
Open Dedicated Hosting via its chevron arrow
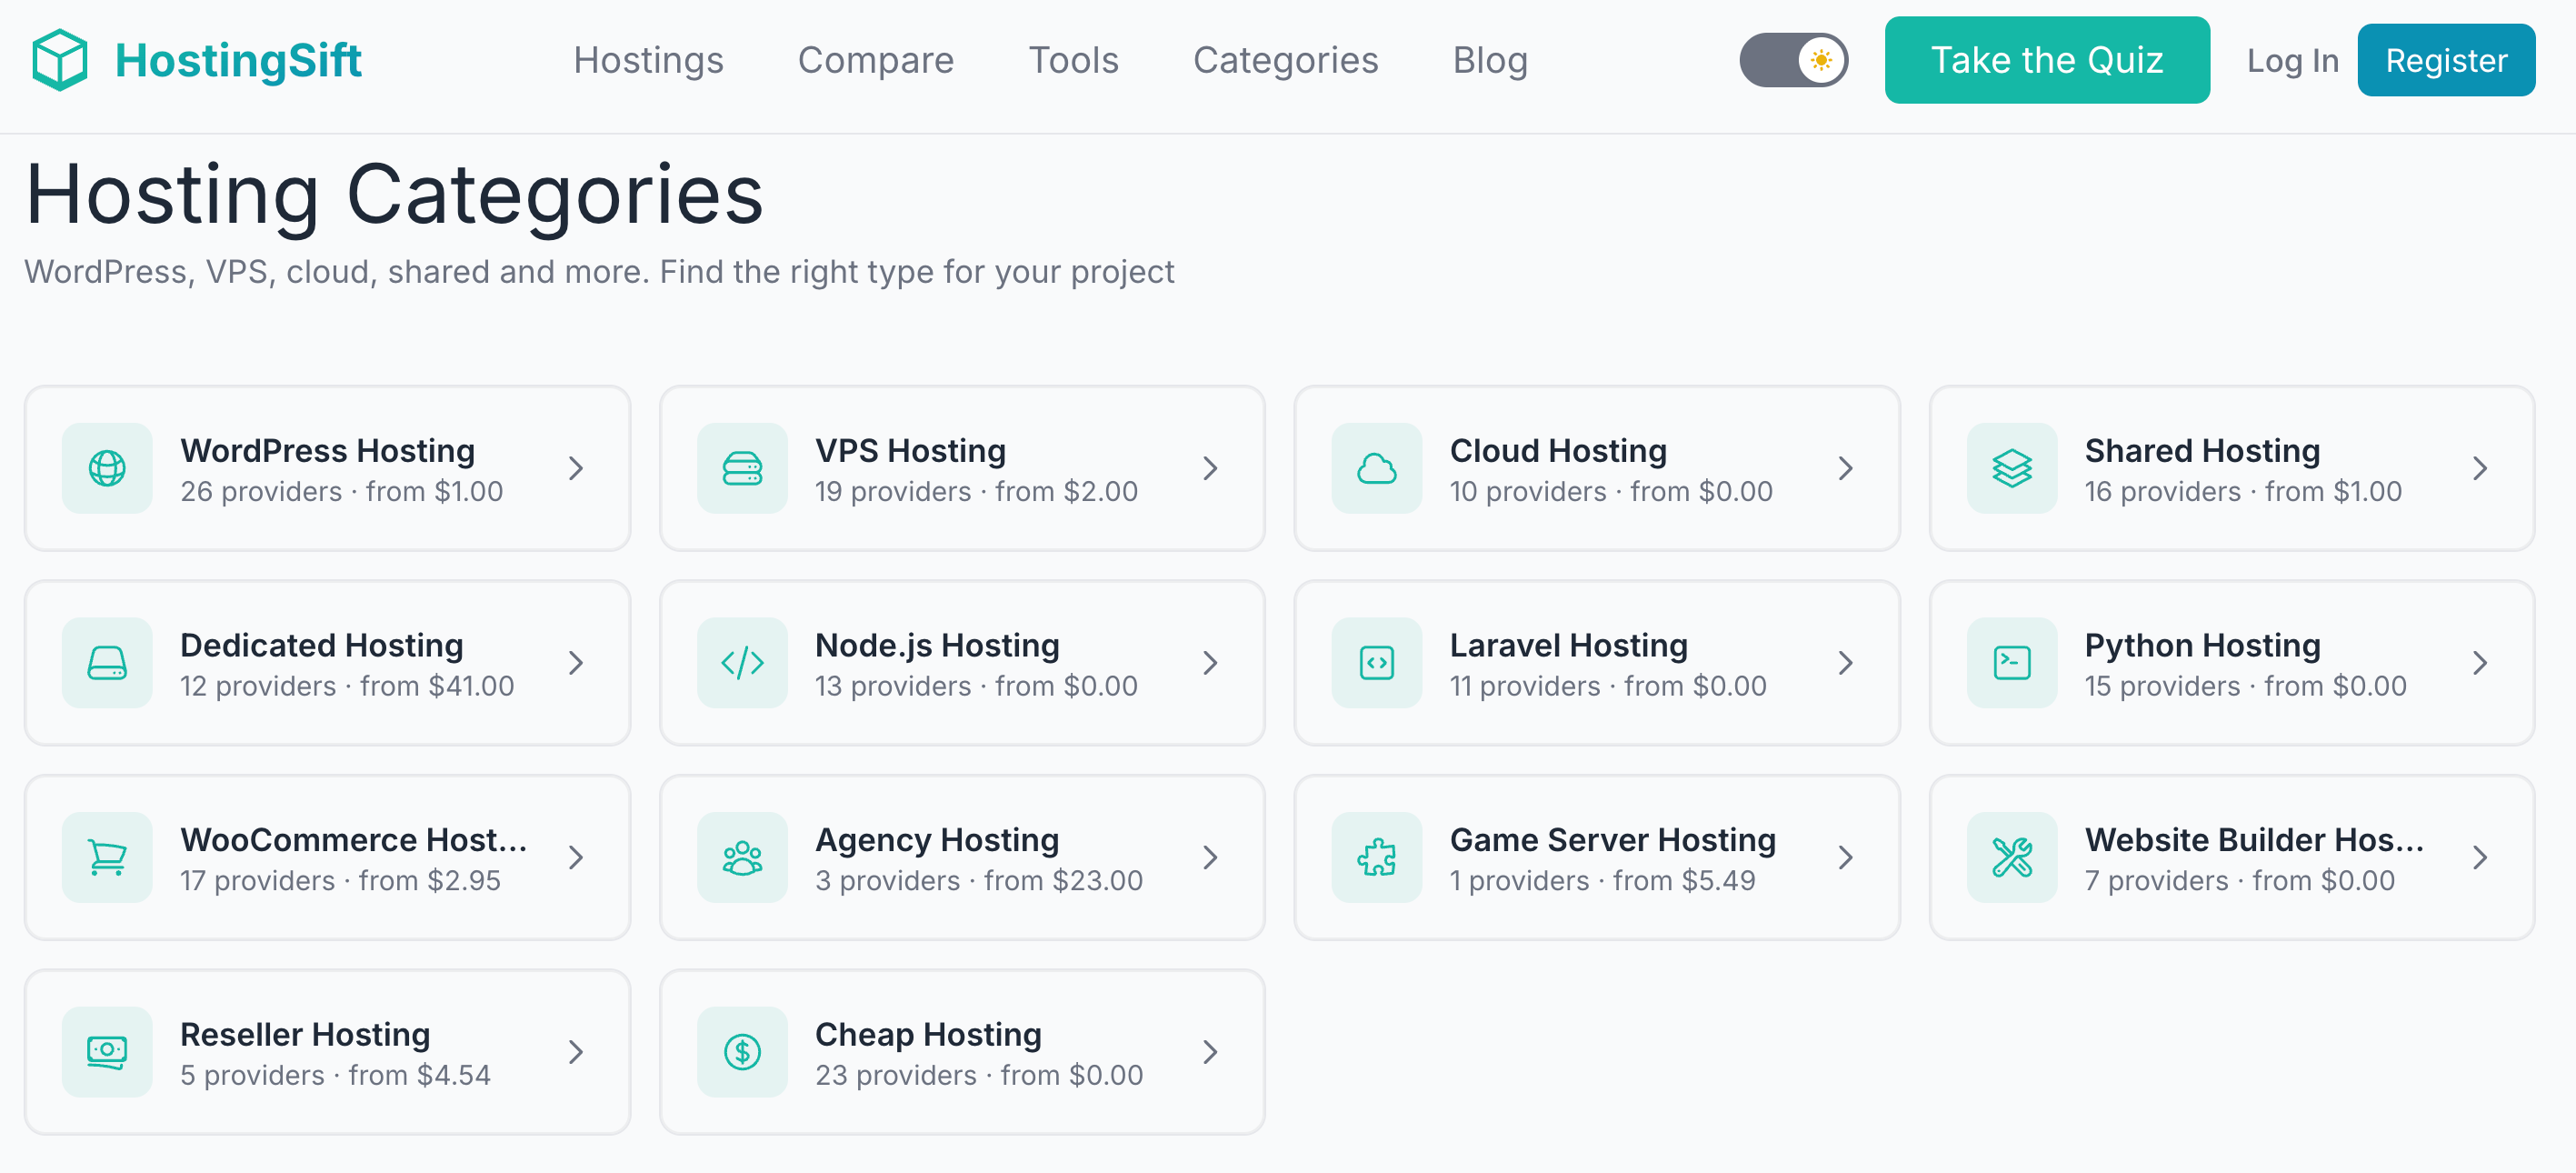(x=576, y=663)
